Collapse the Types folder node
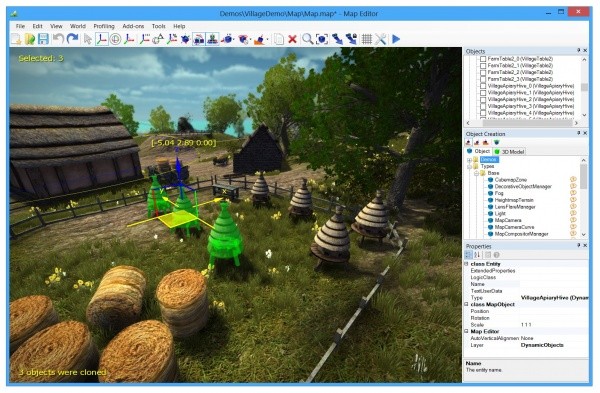Screen dimensions: 600x393 tap(470, 167)
